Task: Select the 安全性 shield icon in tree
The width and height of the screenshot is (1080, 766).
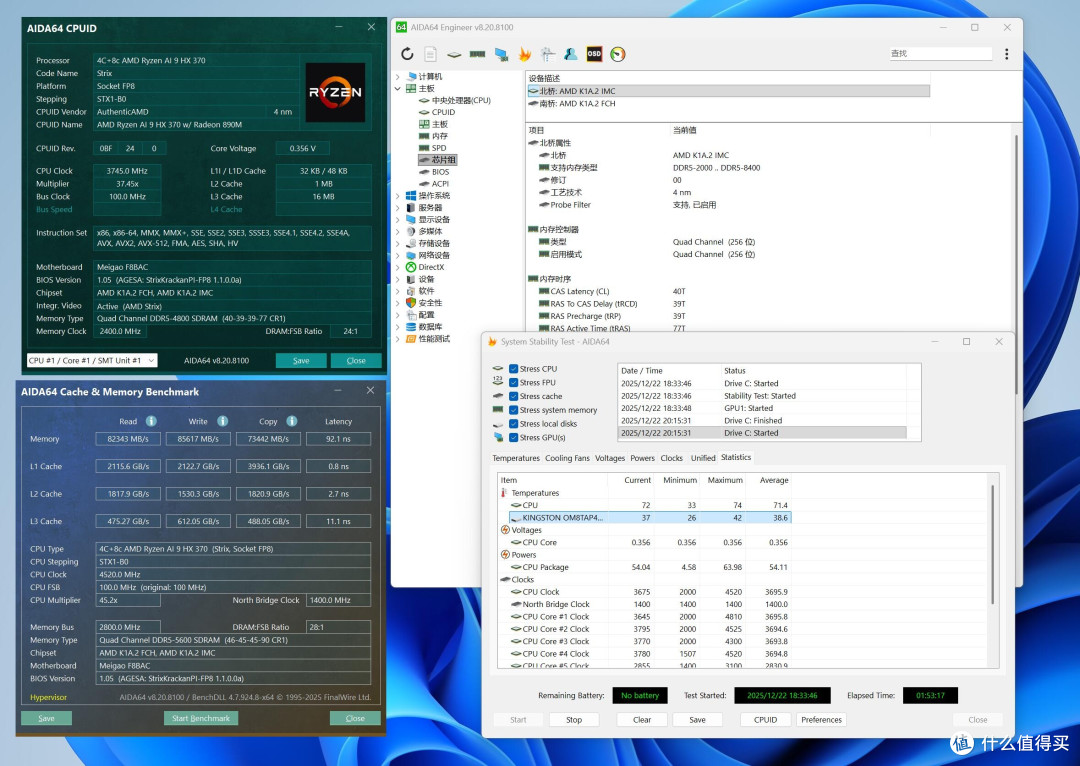Action: coord(411,303)
